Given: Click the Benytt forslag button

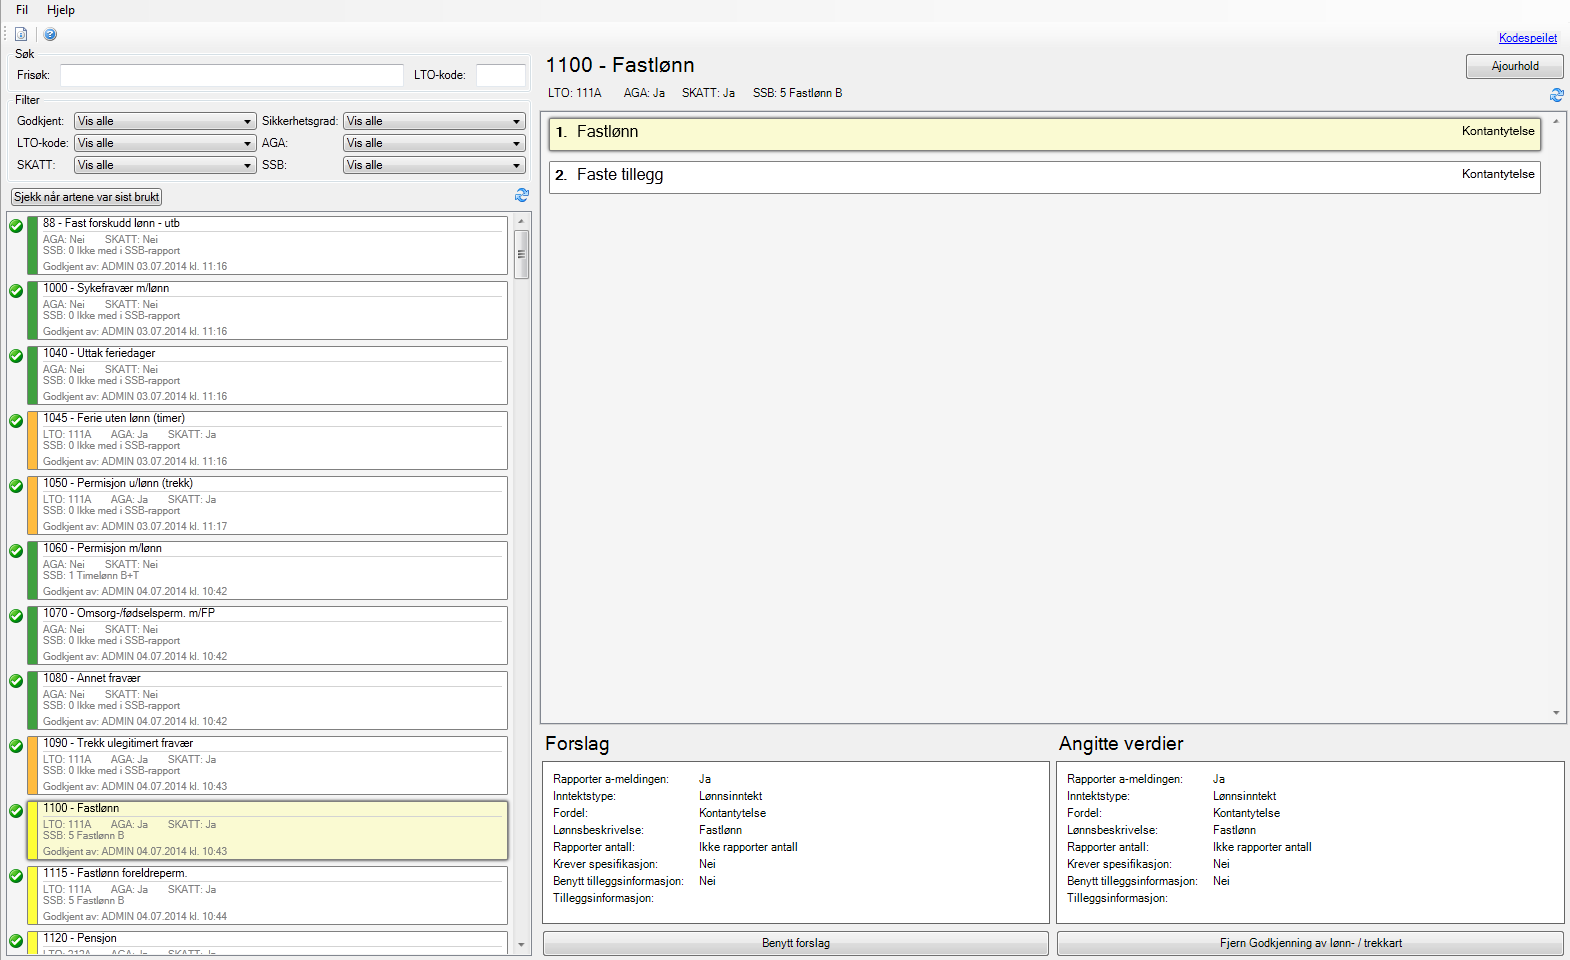Looking at the screenshot, I should [795, 943].
